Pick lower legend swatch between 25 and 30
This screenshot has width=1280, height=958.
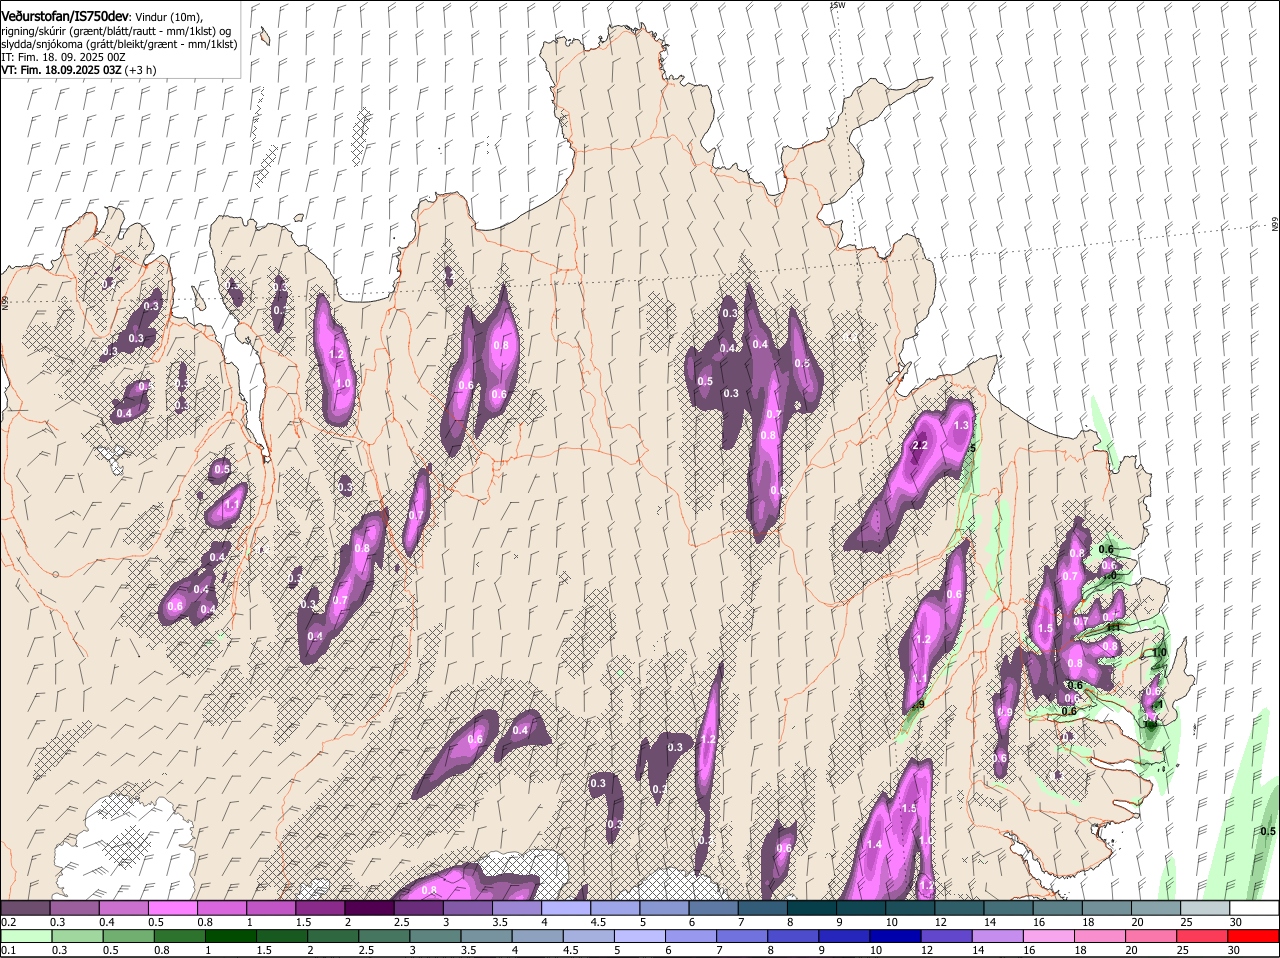[x=1204, y=936]
